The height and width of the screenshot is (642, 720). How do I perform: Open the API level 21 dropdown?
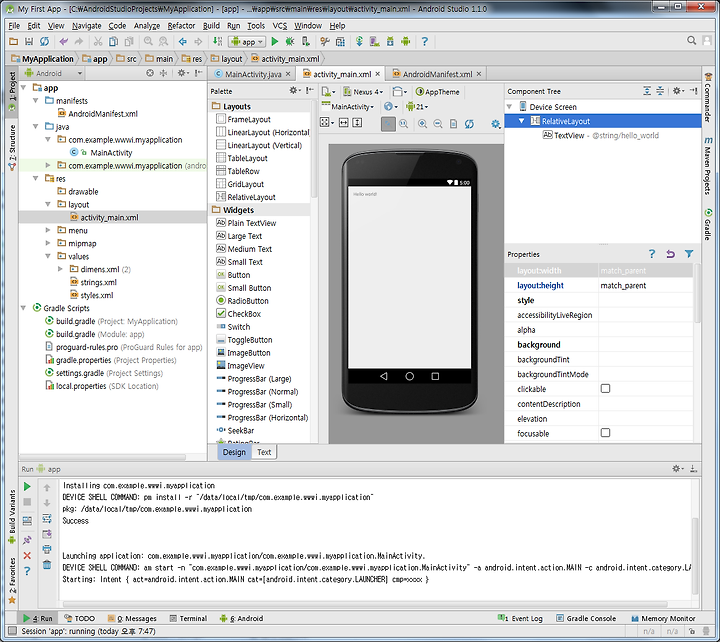point(417,107)
